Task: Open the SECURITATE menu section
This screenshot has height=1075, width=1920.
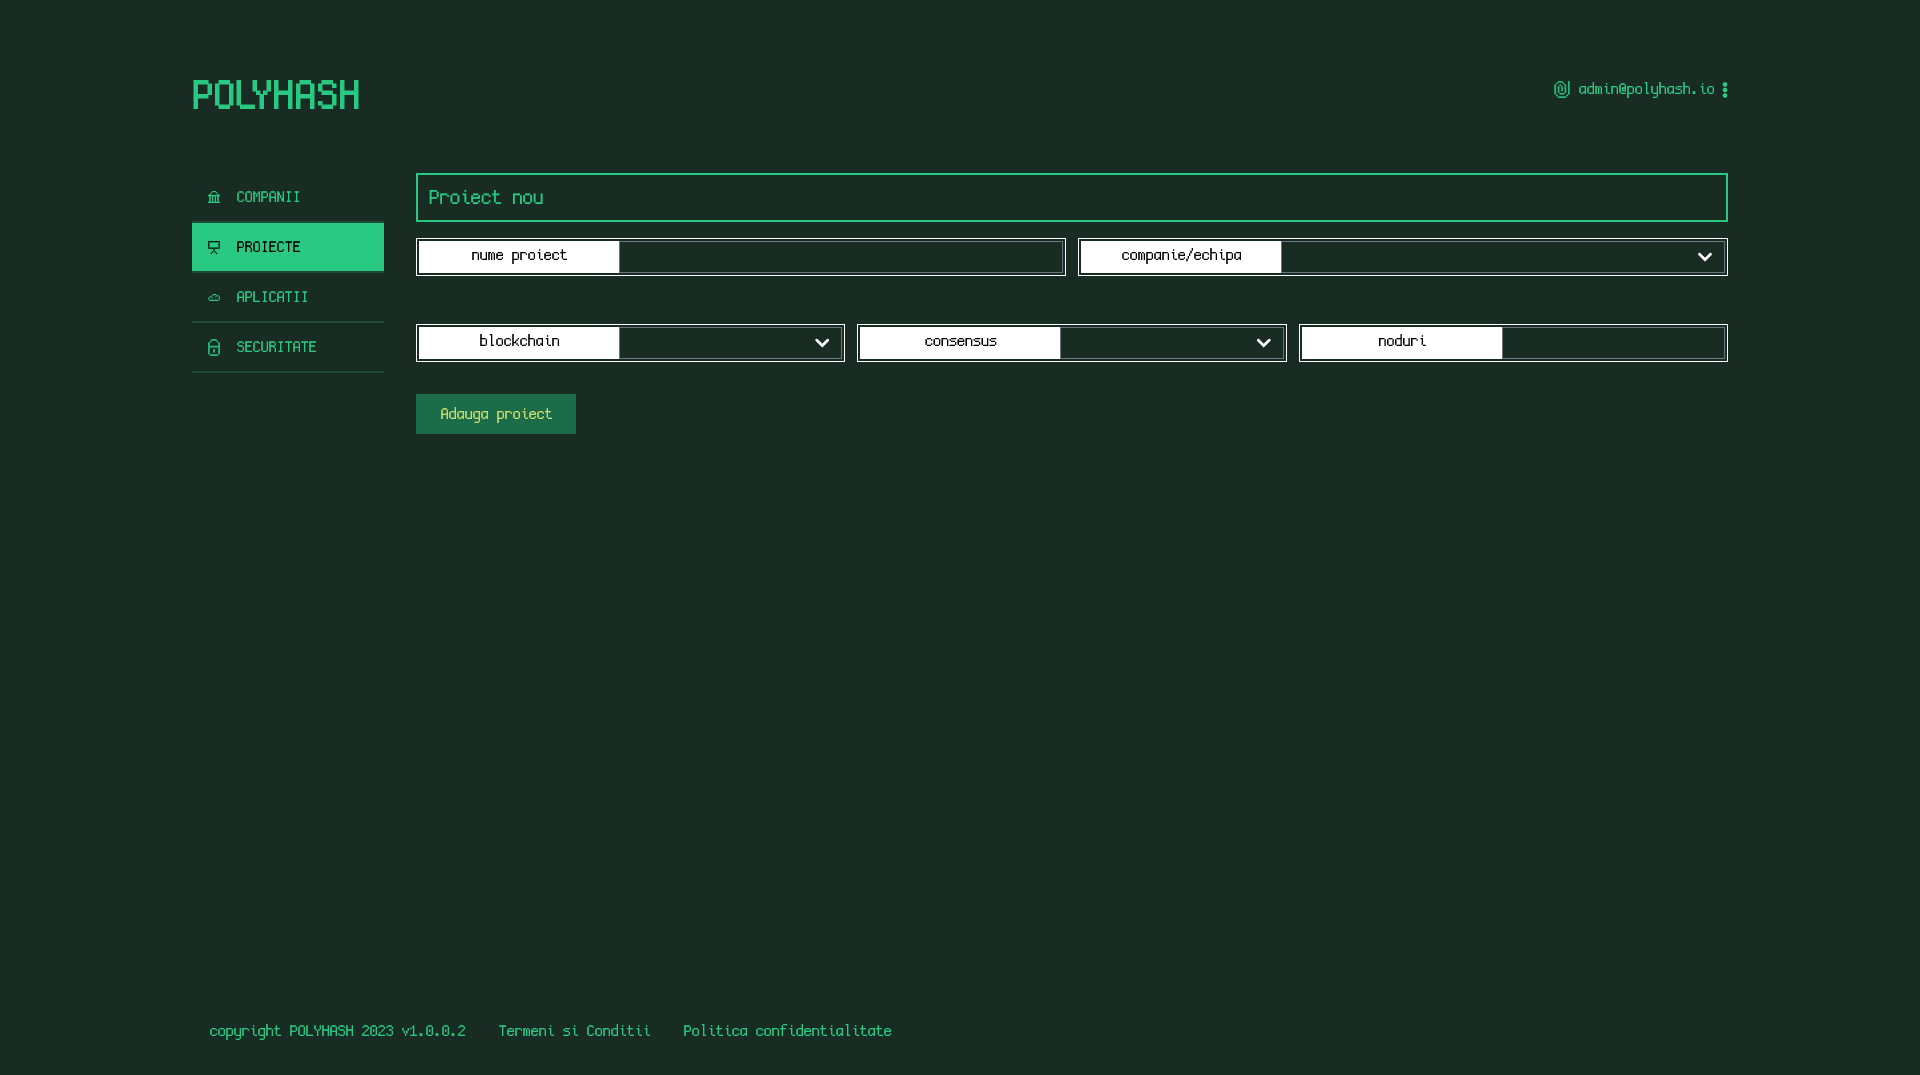Action: (276, 348)
